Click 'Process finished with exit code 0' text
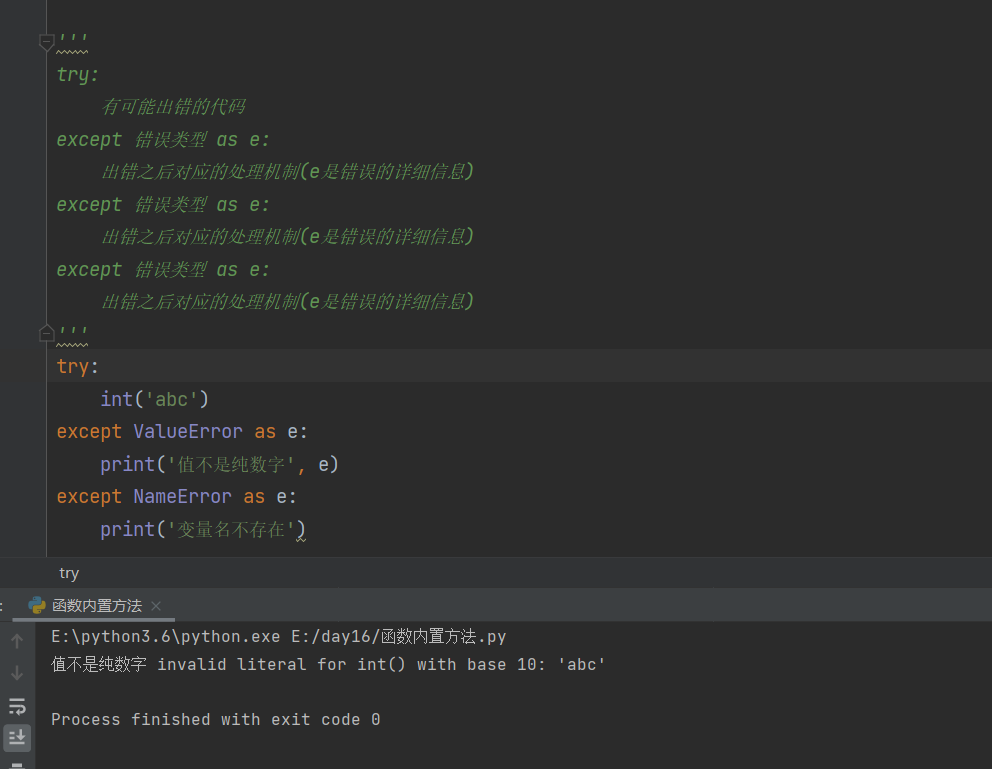Image resolution: width=992 pixels, height=769 pixels. pos(216,719)
